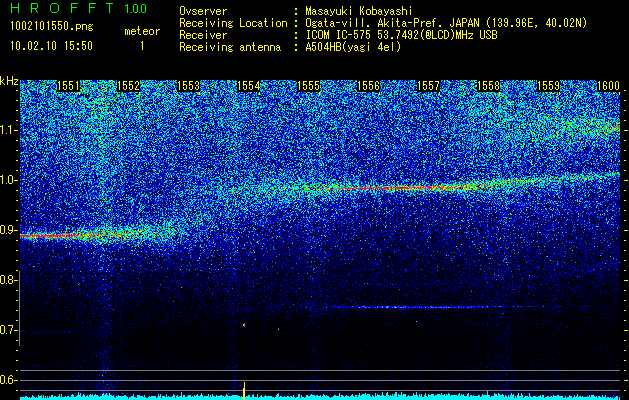The image size is (629, 400).
Task: Click the Receiver label in header
Action: 203,35
